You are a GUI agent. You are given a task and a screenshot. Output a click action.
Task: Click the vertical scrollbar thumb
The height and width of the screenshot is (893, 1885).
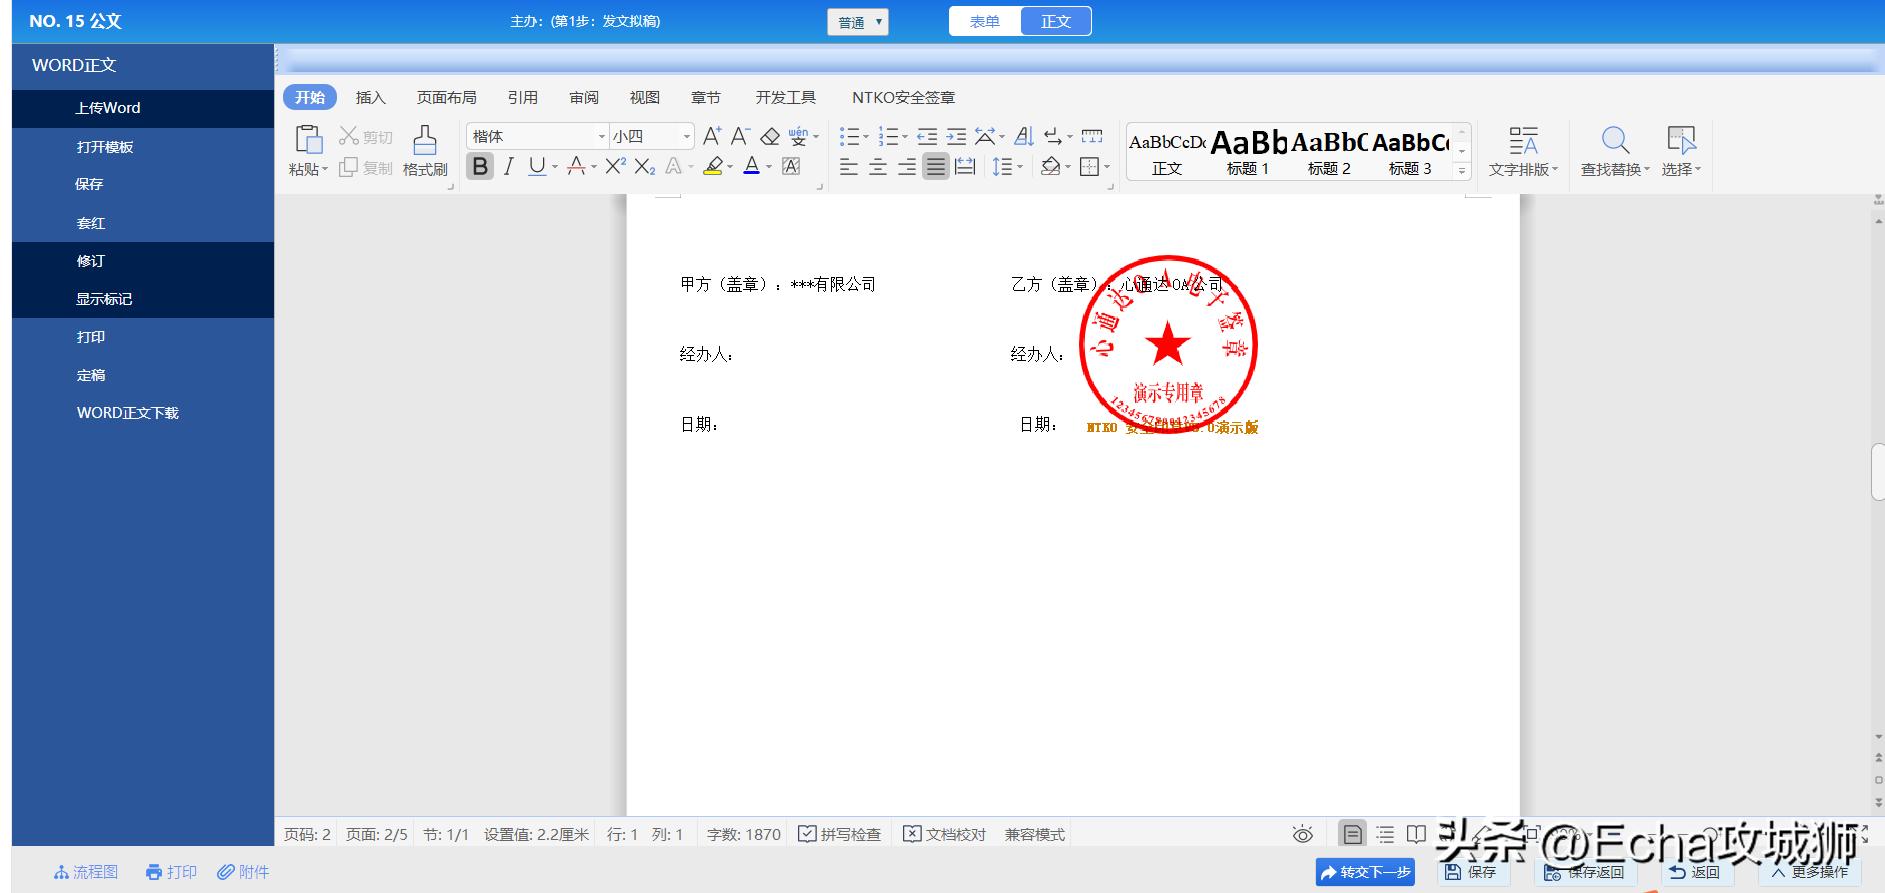coord(1878,471)
